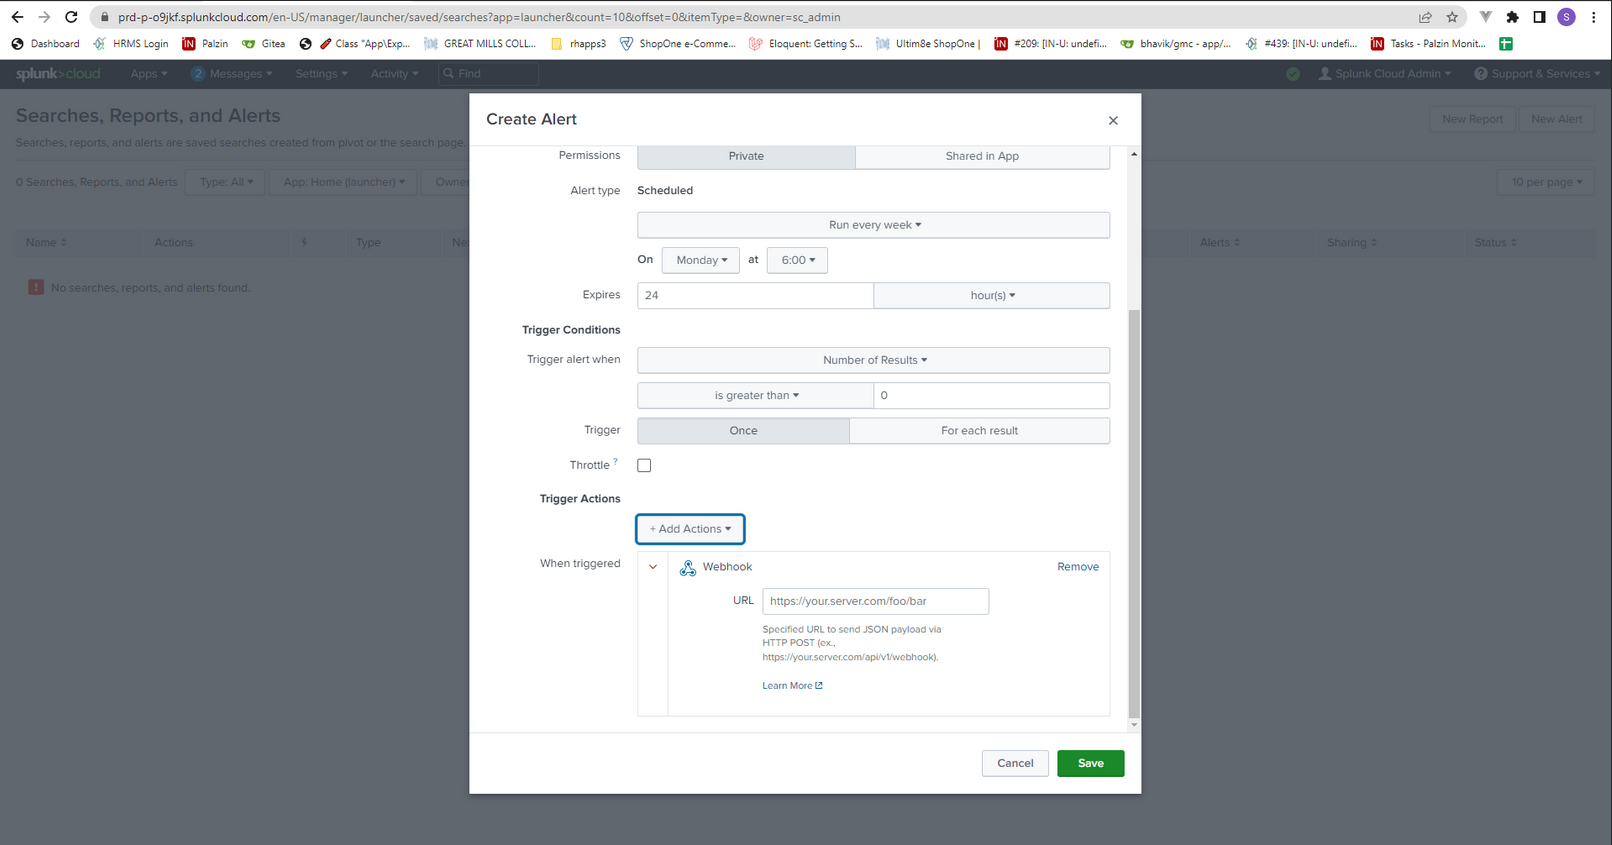Go back using the browser back arrow
1612x845 pixels.
(x=17, y=17)
